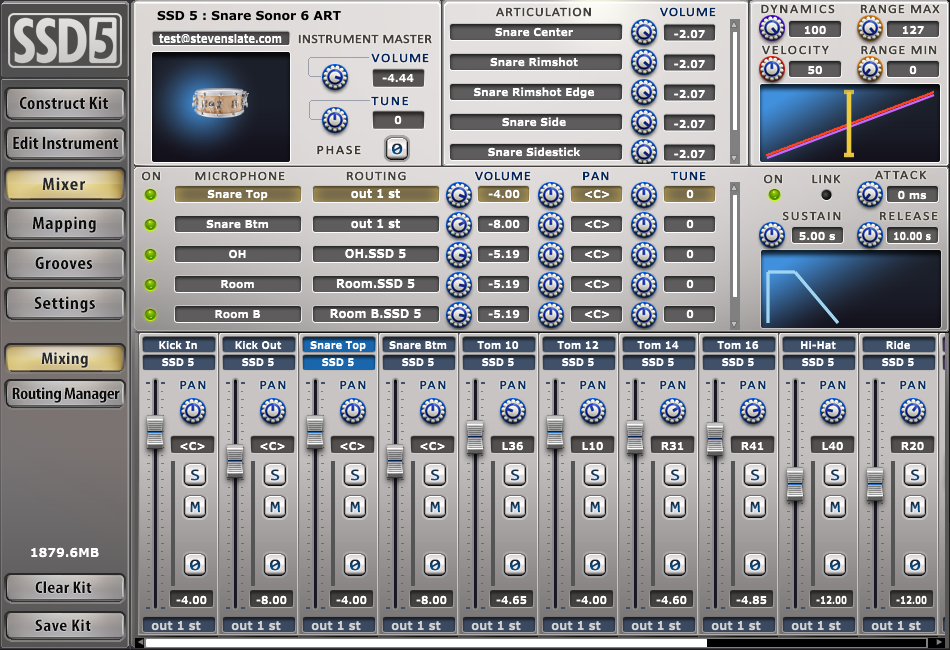The width and height of the screenshot is (950, 650).
Task: Click the Dynamics knob
Action: (x=772, y=28)
